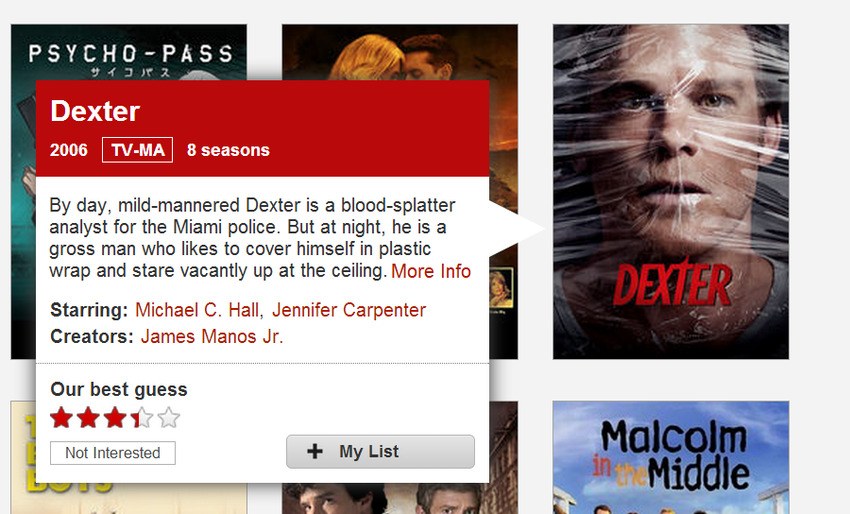Rate Dexter two stars
The image size is (850, 514).
[x=88, y=417]
